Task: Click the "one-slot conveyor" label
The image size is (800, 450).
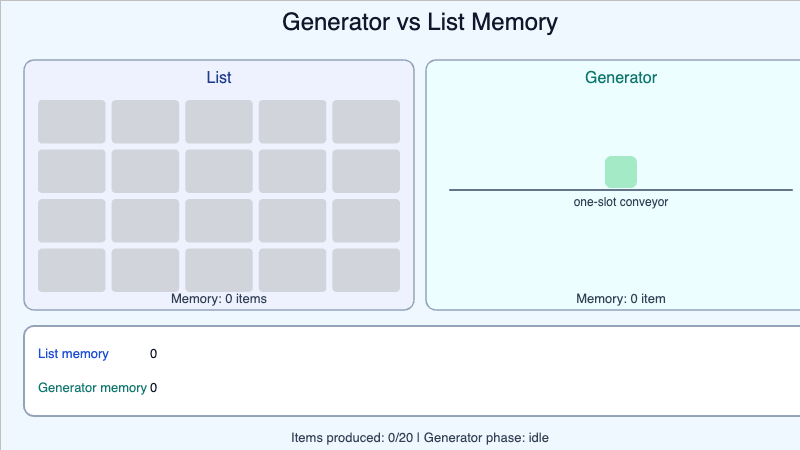Action: click(621, 202)
